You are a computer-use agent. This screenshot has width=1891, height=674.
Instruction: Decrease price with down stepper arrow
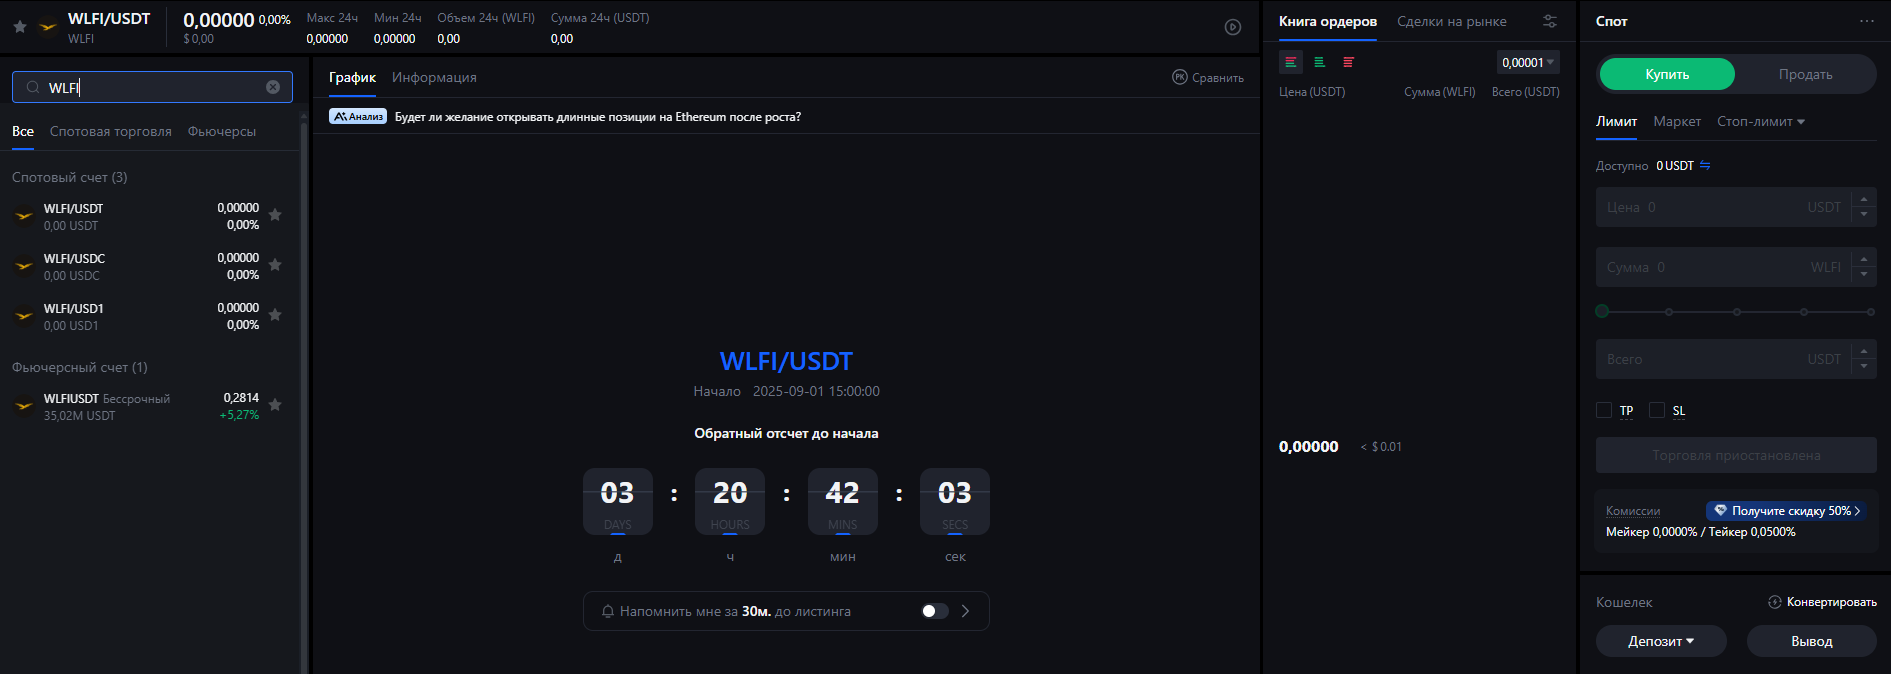pyautogui.click(x=1864, y=215)
